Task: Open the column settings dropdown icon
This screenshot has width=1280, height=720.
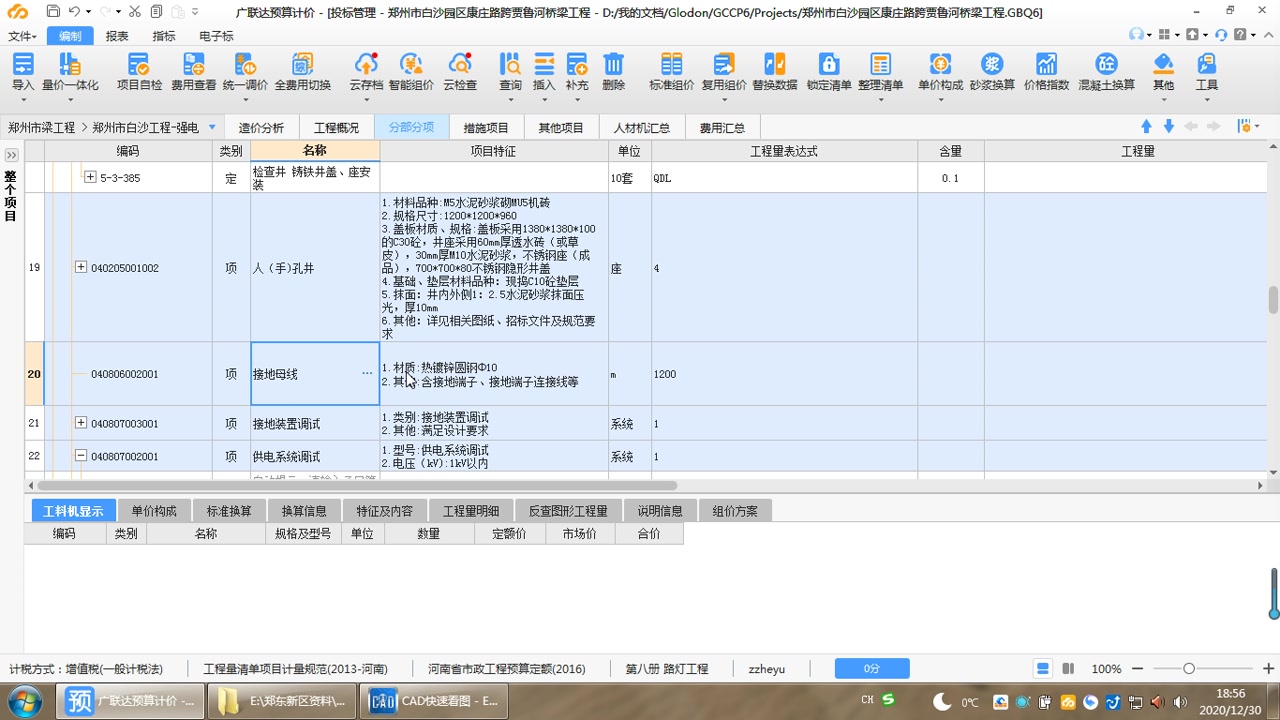Action: (1247, 126)
